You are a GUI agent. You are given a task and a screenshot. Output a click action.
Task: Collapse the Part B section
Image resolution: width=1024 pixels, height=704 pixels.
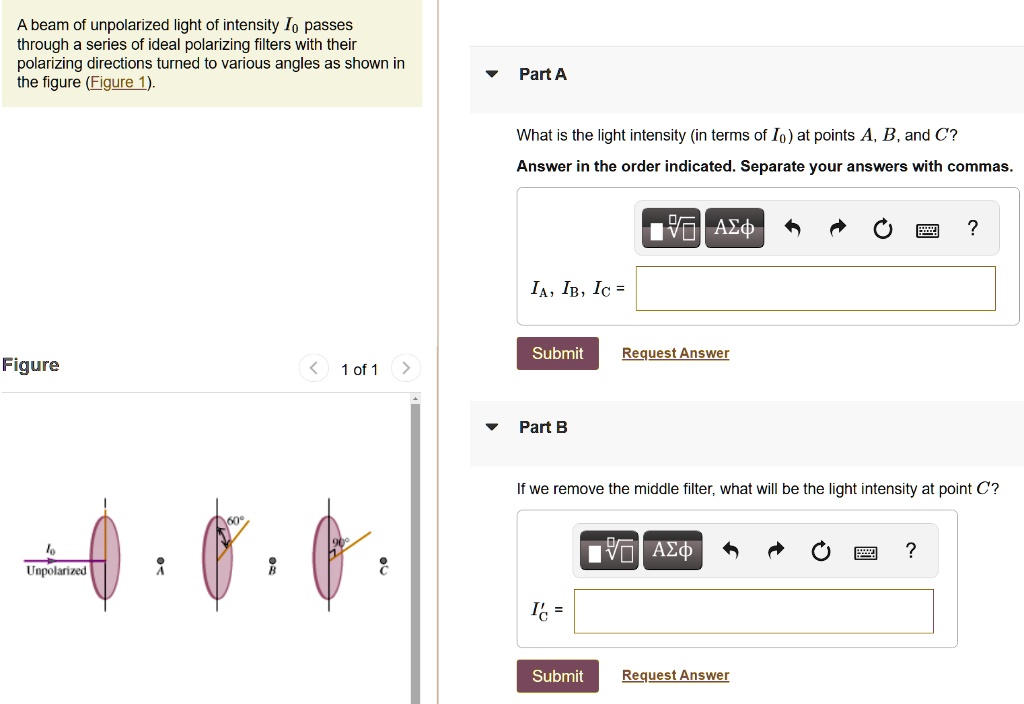click(491, 426)
